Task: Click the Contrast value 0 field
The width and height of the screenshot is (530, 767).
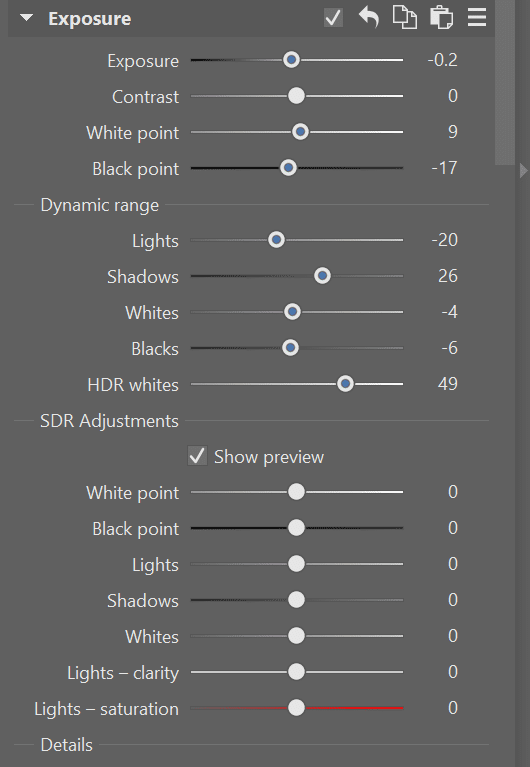Action: (x=453, y=96)
